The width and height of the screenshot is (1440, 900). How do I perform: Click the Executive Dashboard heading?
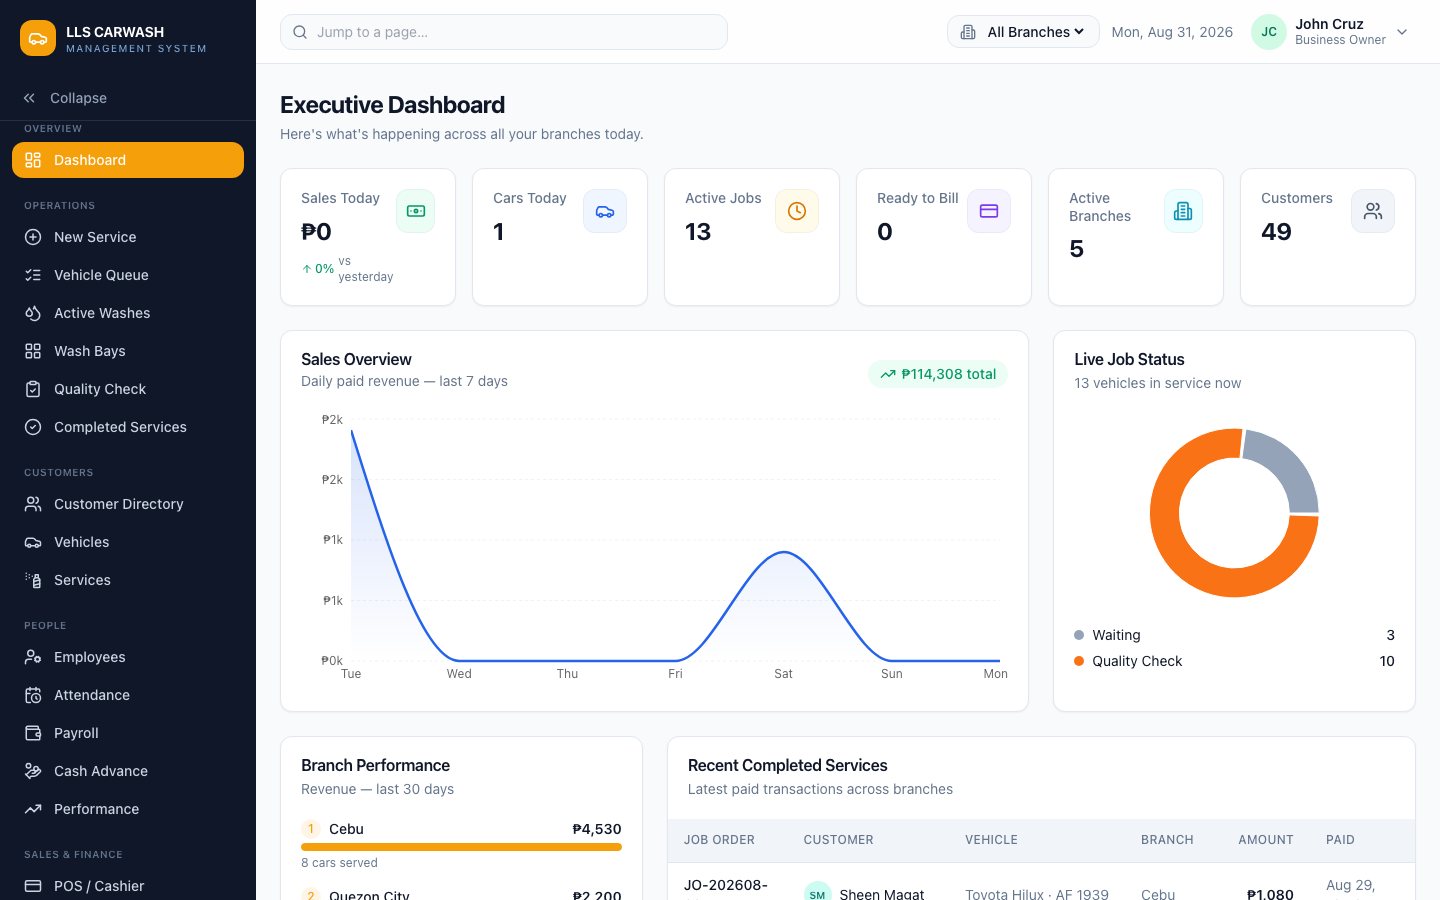pyautogui.click(x=392, y=105)
